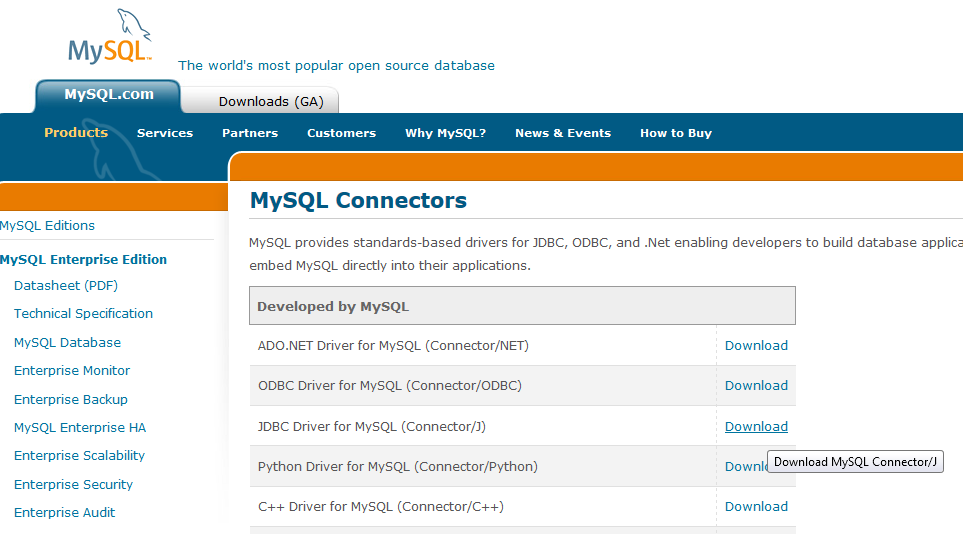Viewport: 963px width, 534px height.
Task: Click the Why MySQL? menu item
Action: [x=445, y=133]
